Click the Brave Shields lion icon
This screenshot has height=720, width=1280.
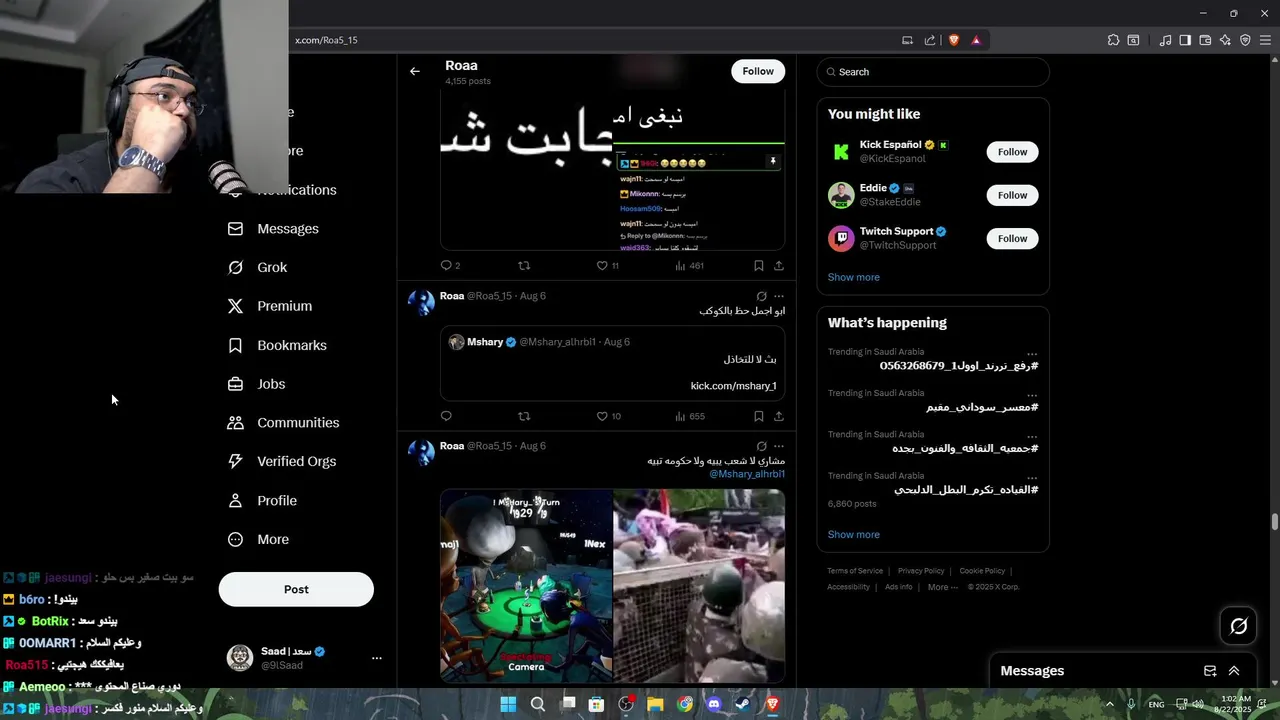click(954, 40)
